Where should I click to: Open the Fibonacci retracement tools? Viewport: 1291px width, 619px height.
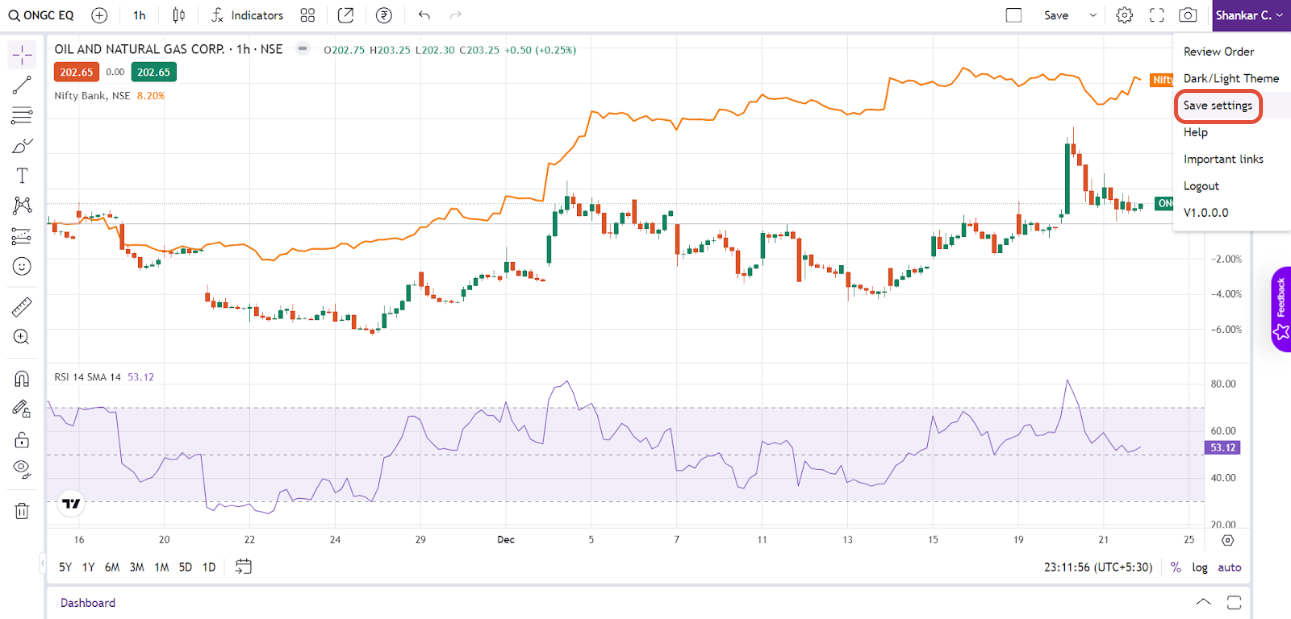[x=21, y=116]
